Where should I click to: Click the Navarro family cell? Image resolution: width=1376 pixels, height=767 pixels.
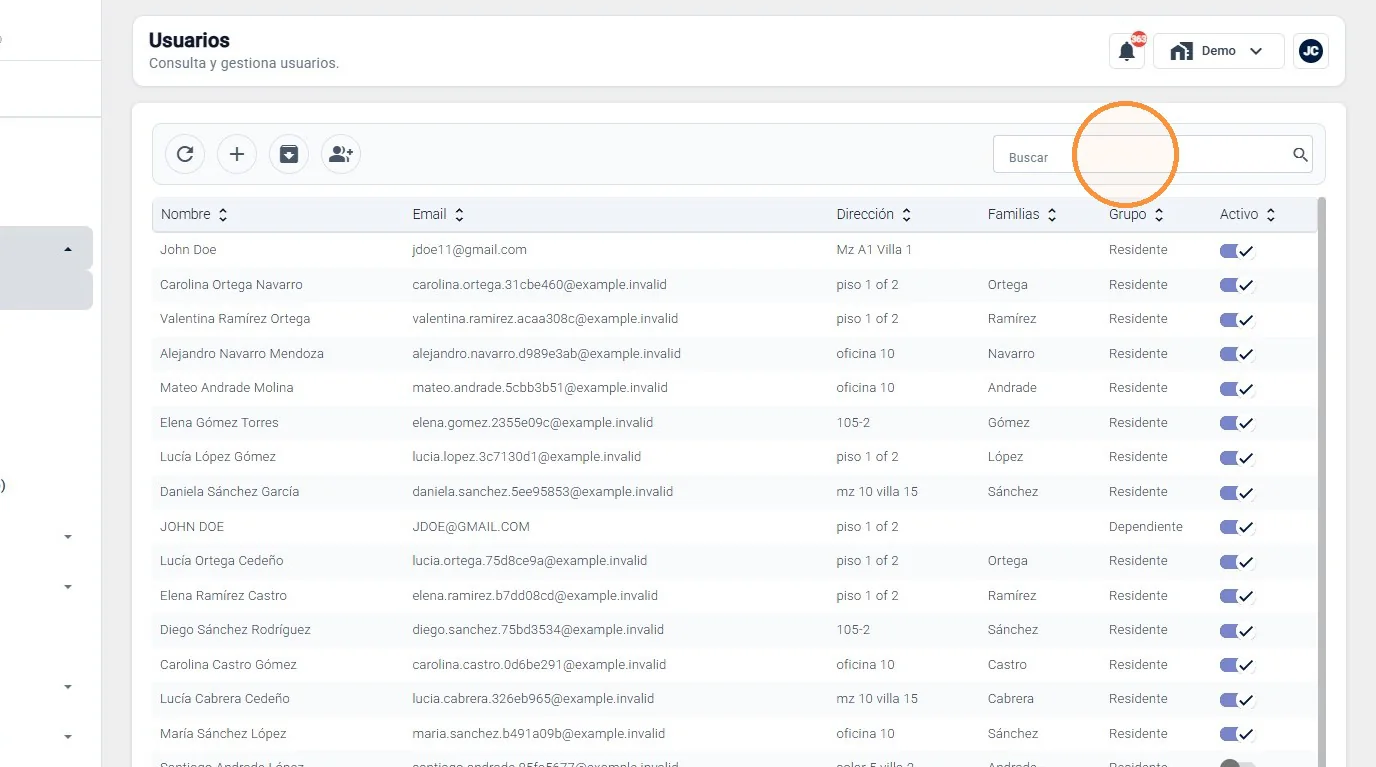coord(1011,354)
